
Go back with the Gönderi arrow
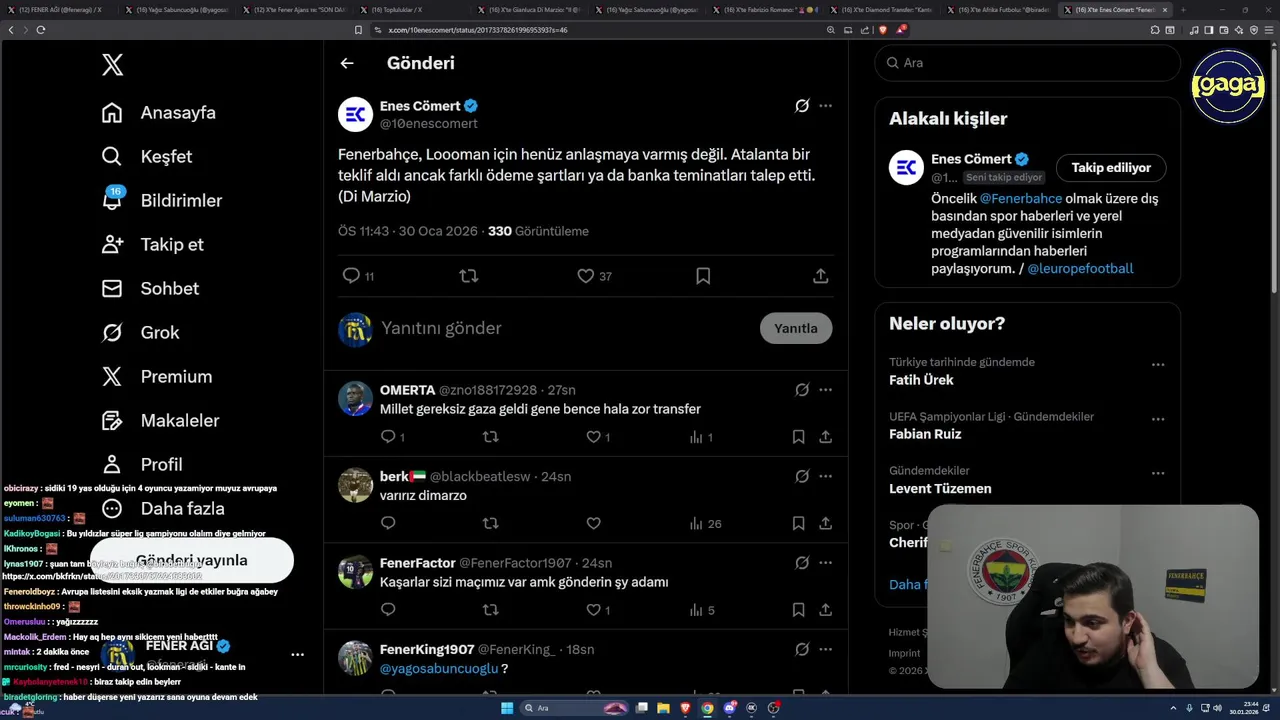tap(347, 63)
